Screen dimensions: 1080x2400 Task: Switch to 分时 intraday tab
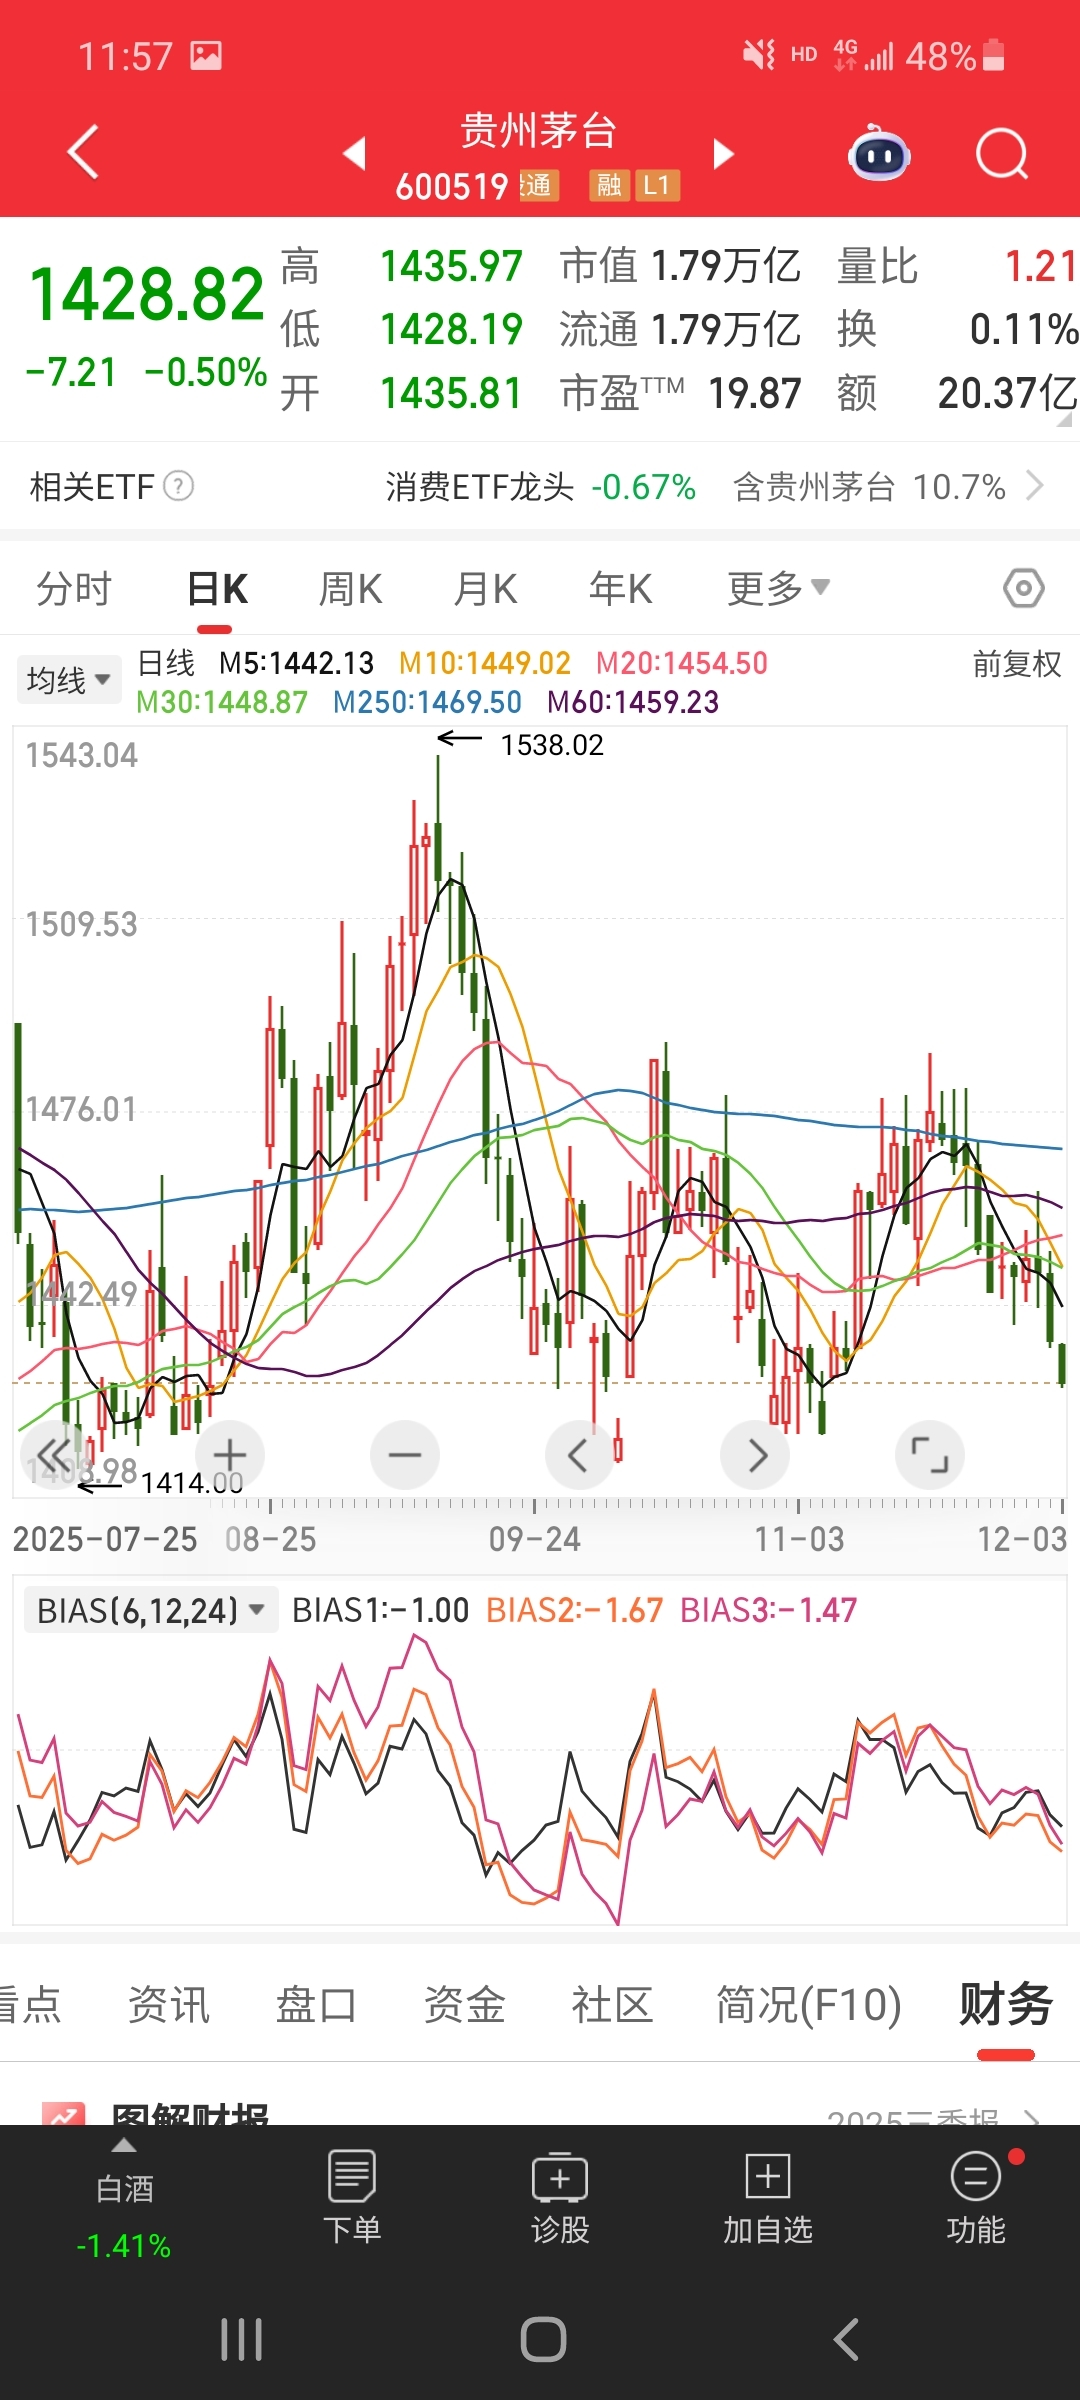click(x=74, y=588)
